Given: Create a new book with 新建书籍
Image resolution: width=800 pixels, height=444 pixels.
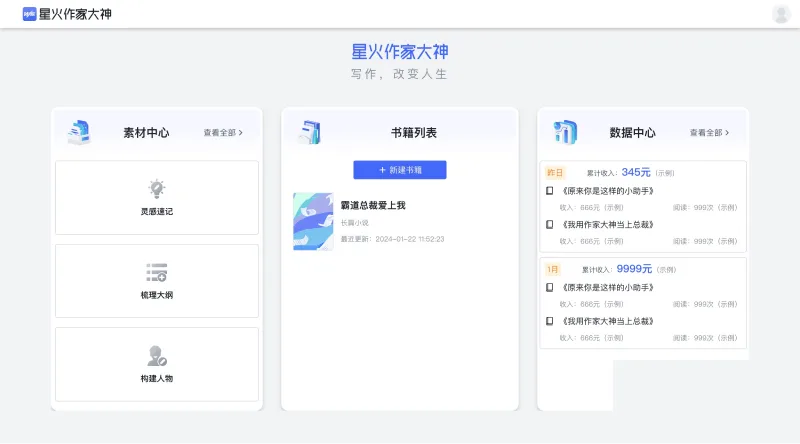Looking at the screenshot, I should coord(399,170).
